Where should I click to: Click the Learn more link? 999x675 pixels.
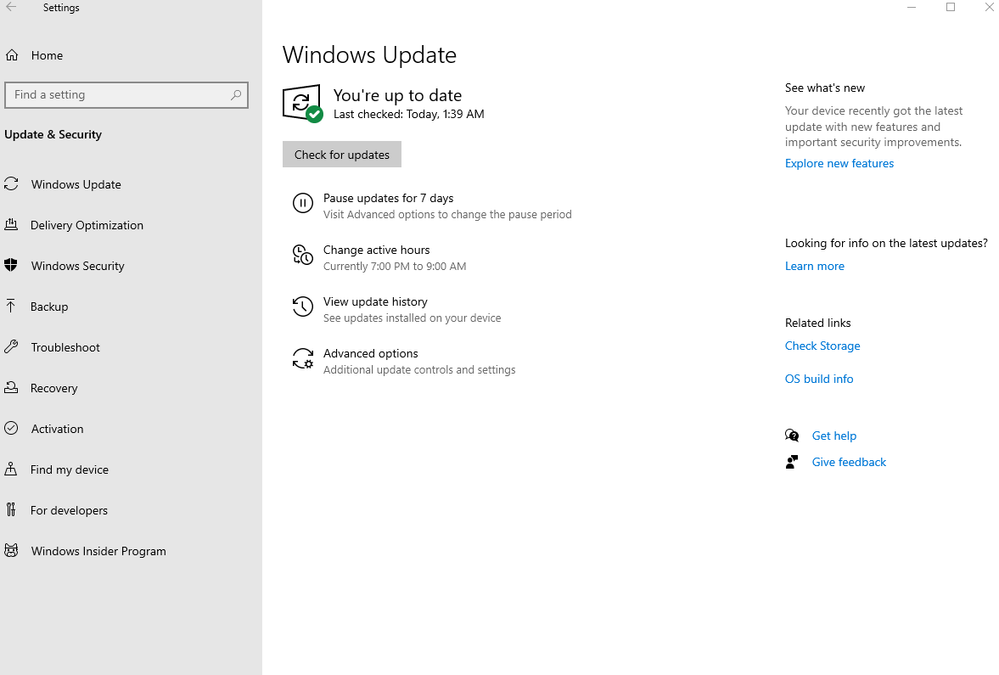coord(814,266)
